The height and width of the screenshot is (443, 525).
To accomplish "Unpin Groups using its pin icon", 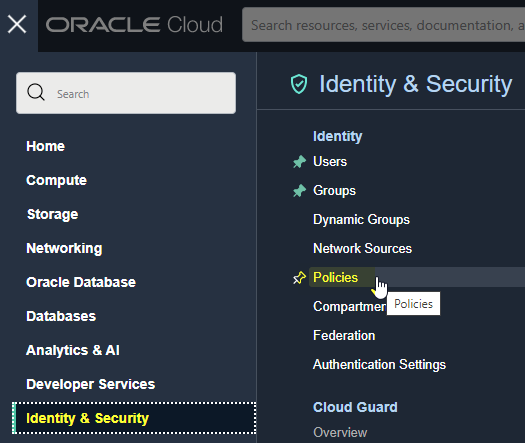I will [299, 191].
